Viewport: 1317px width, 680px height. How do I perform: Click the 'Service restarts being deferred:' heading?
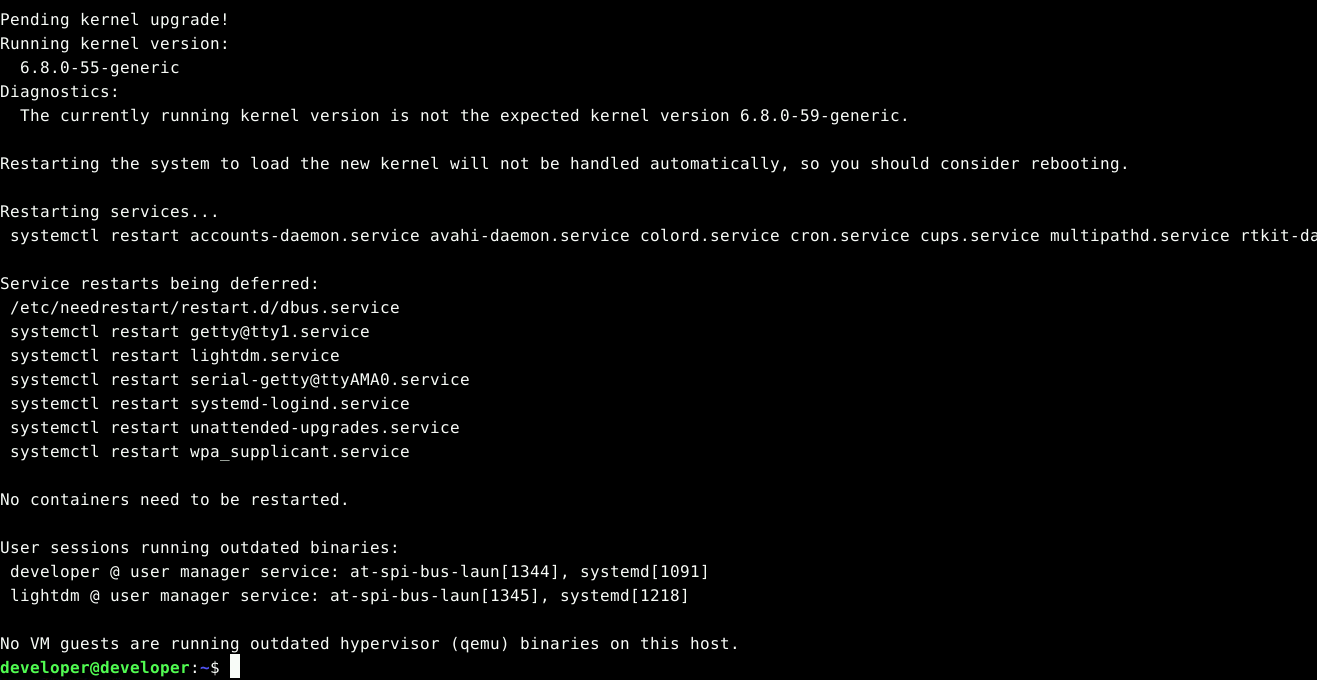(x=160, y=283)
